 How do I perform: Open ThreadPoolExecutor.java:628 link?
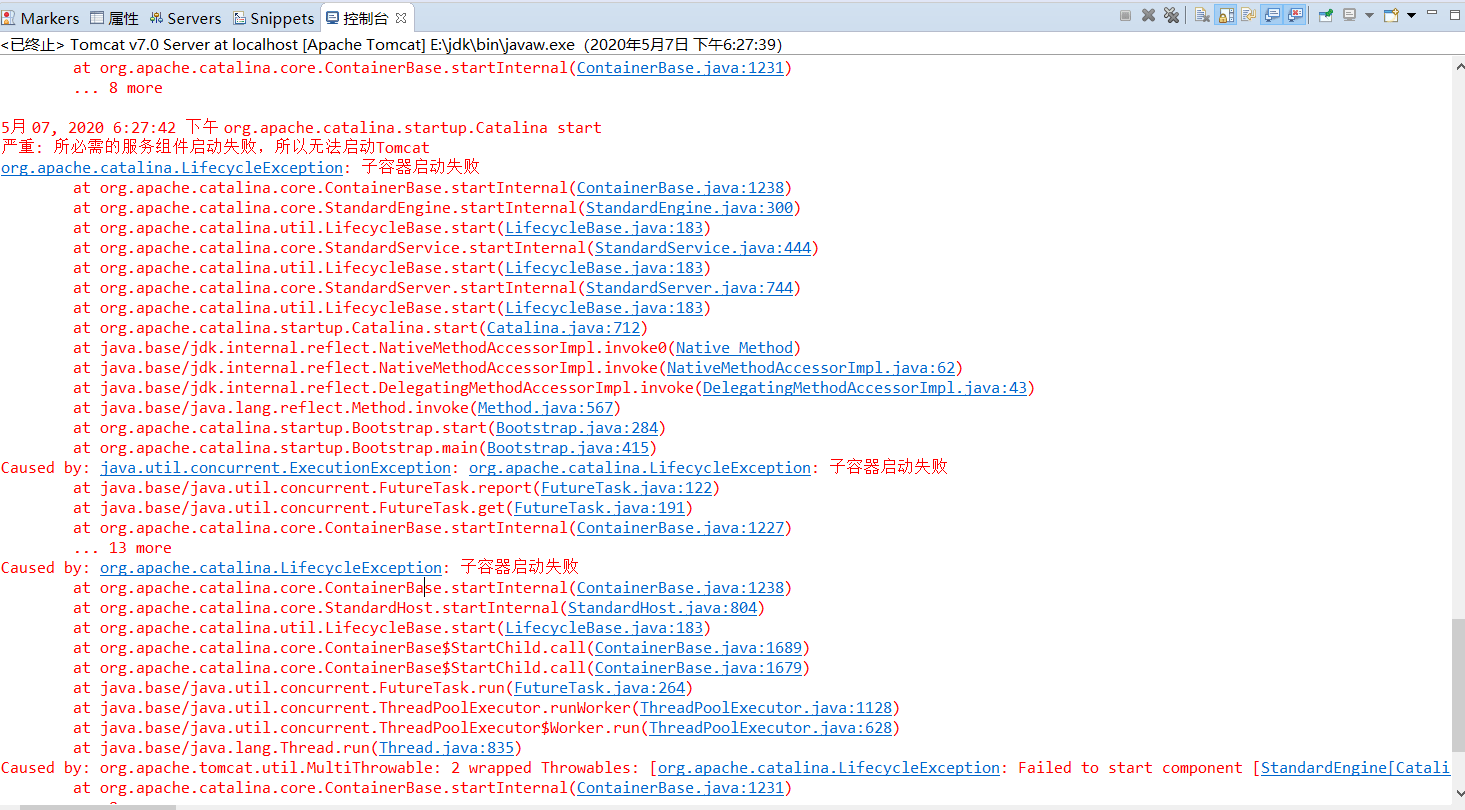770,728
